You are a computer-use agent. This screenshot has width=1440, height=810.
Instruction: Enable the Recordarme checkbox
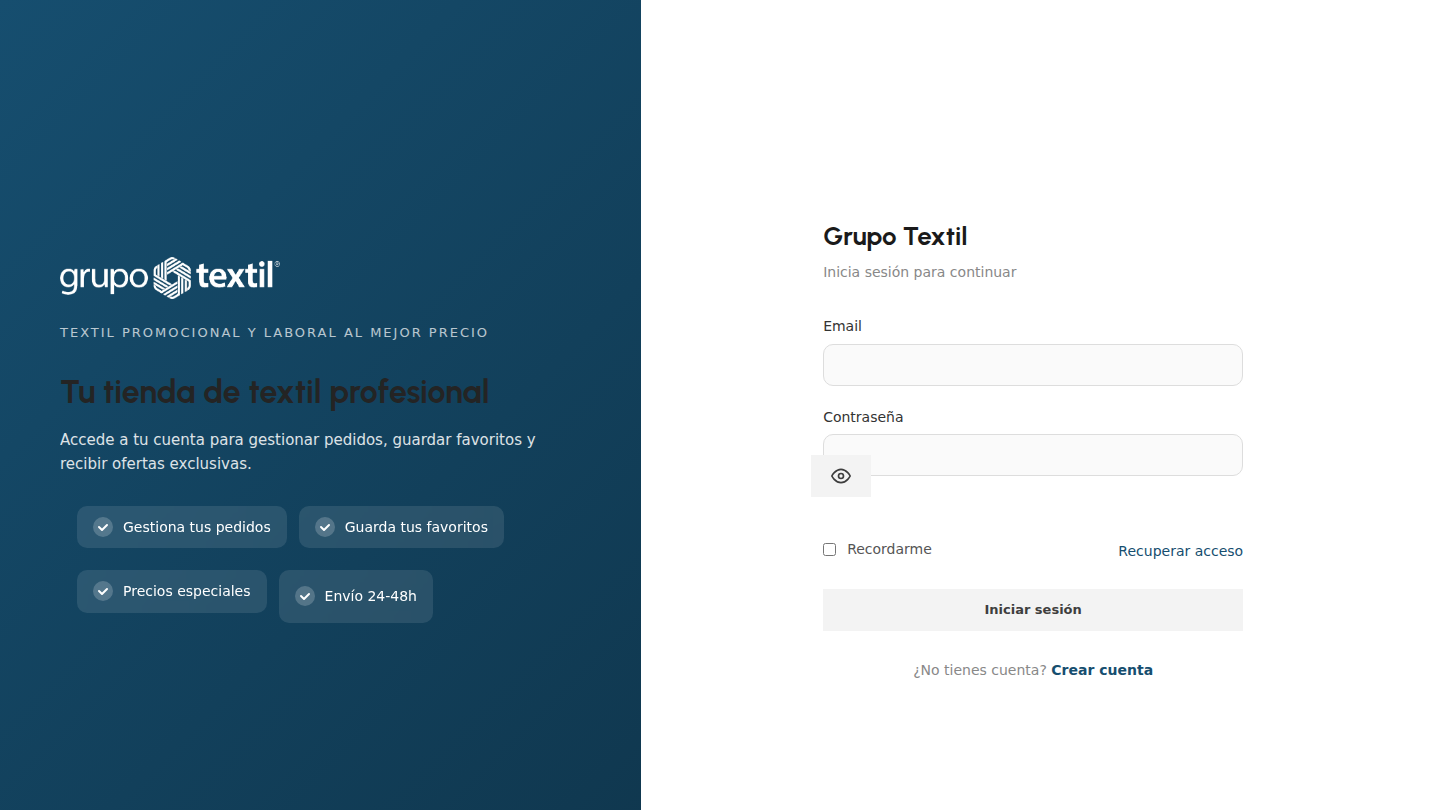click(x=829, y=549)
